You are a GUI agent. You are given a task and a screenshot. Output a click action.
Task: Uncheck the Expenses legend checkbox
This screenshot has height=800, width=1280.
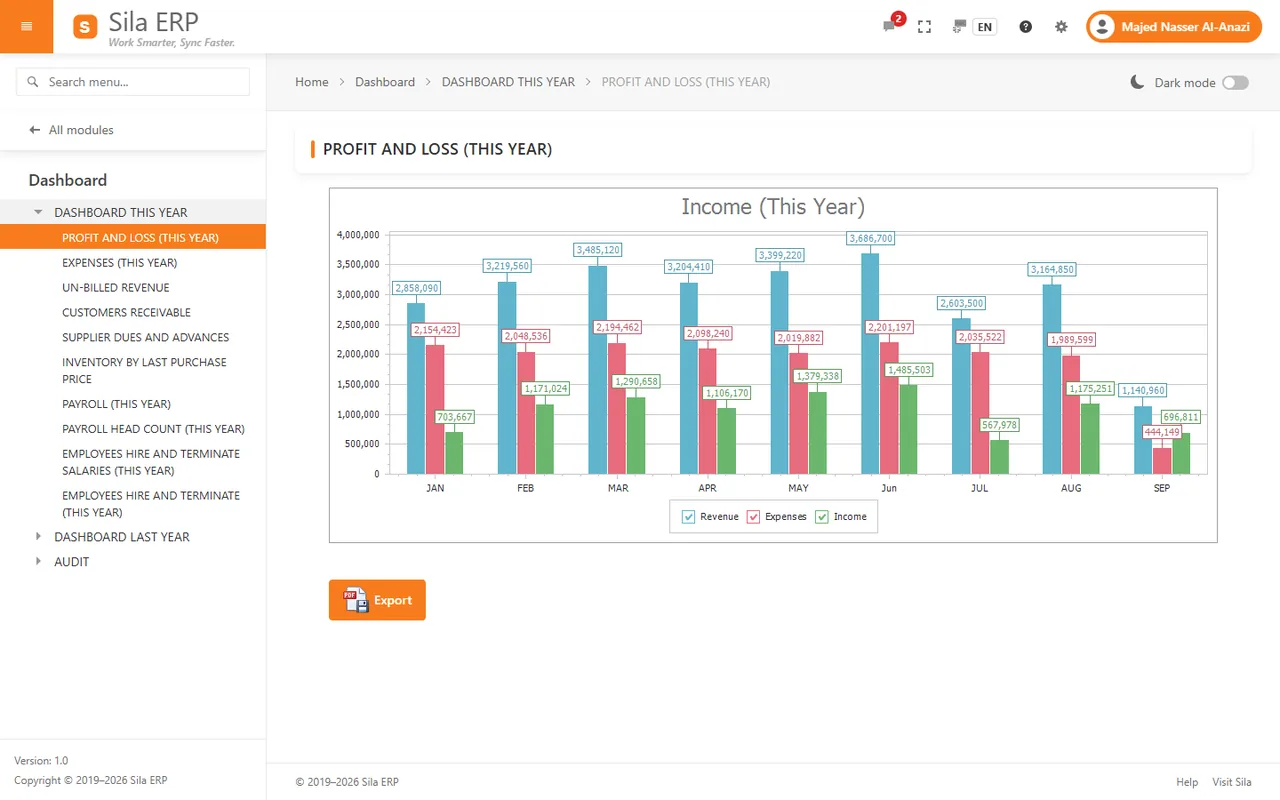(x=753, y=517)
